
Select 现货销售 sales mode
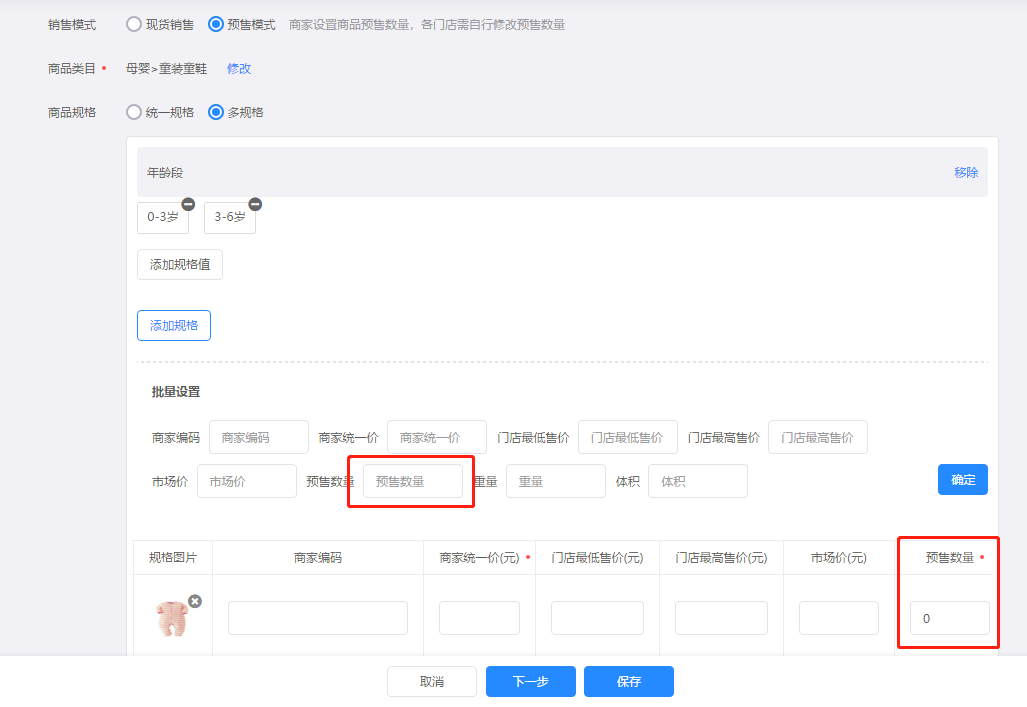click(134, 24)
